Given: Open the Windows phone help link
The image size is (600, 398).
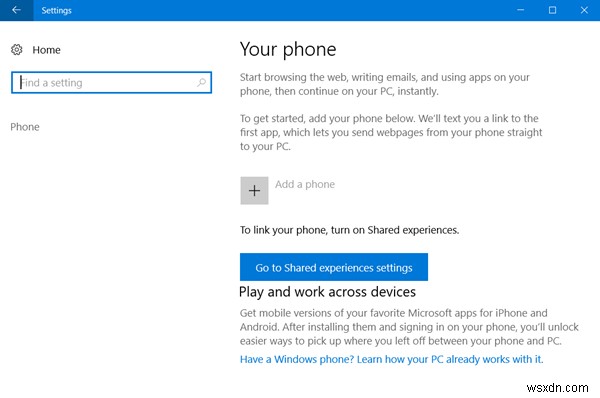Looking at the screenshot, I should click(x=391, y=359).
